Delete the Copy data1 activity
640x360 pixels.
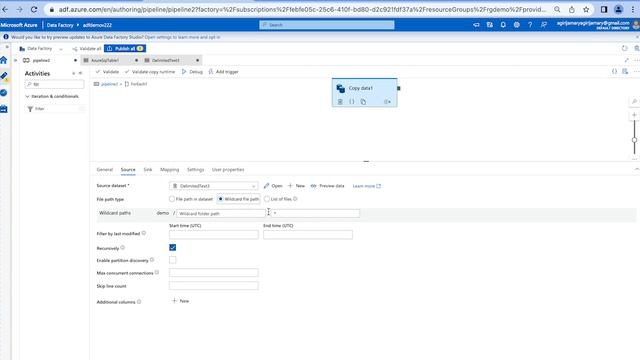tap(340, 102)
